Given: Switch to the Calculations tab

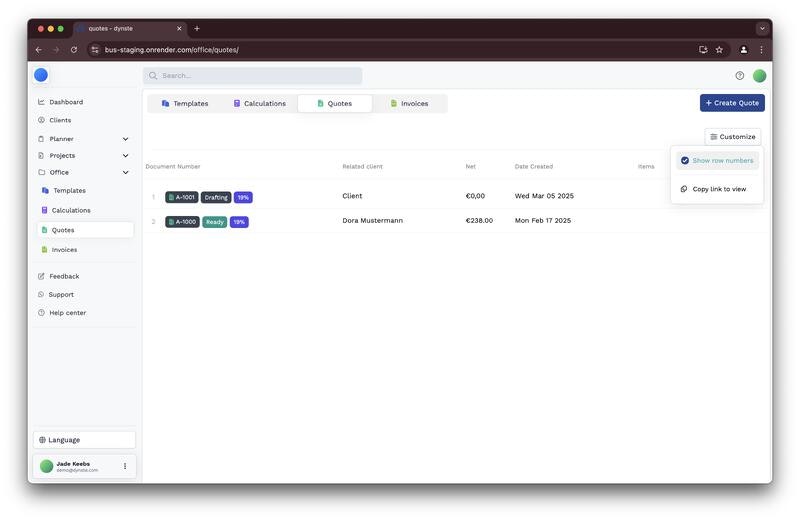Looking at the screenshot, I should pos(260,104).
